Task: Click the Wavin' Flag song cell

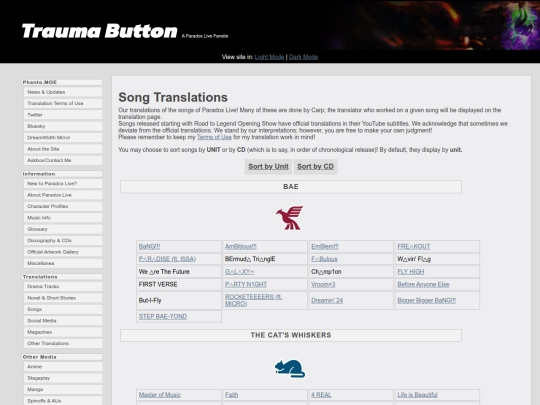Action: (x=437, y=259)
